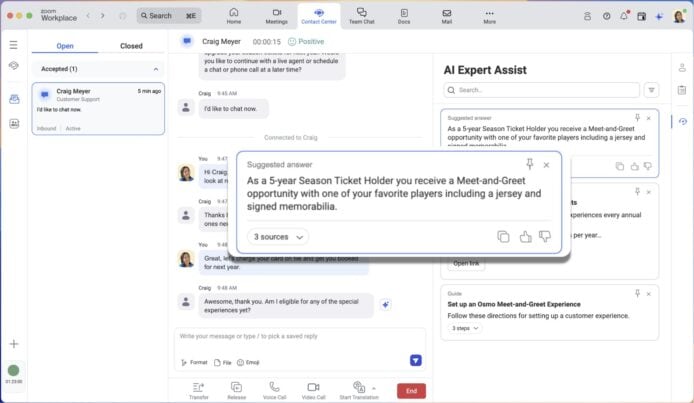This screenshot has height=403, width=694.
Task: Transfer the engagement to another agent
Action: (x=199, y=390)
